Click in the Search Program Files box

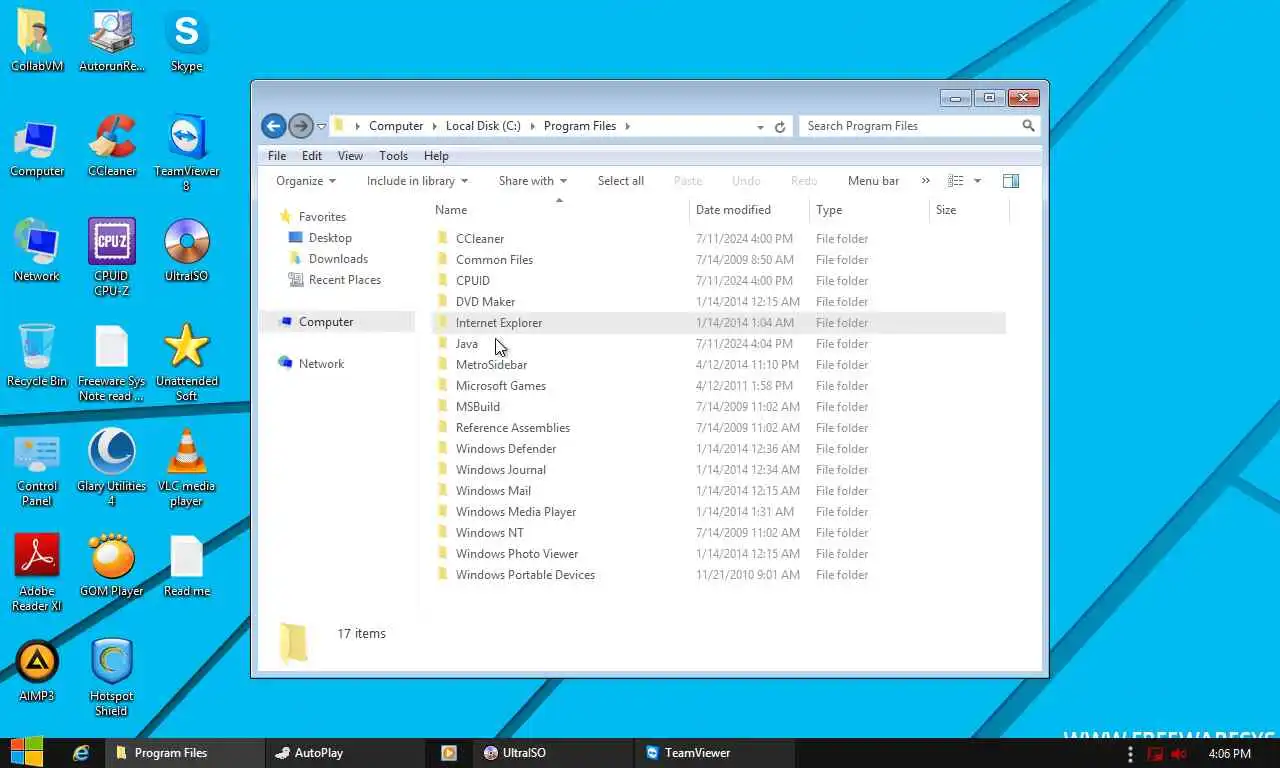[908, 126]
